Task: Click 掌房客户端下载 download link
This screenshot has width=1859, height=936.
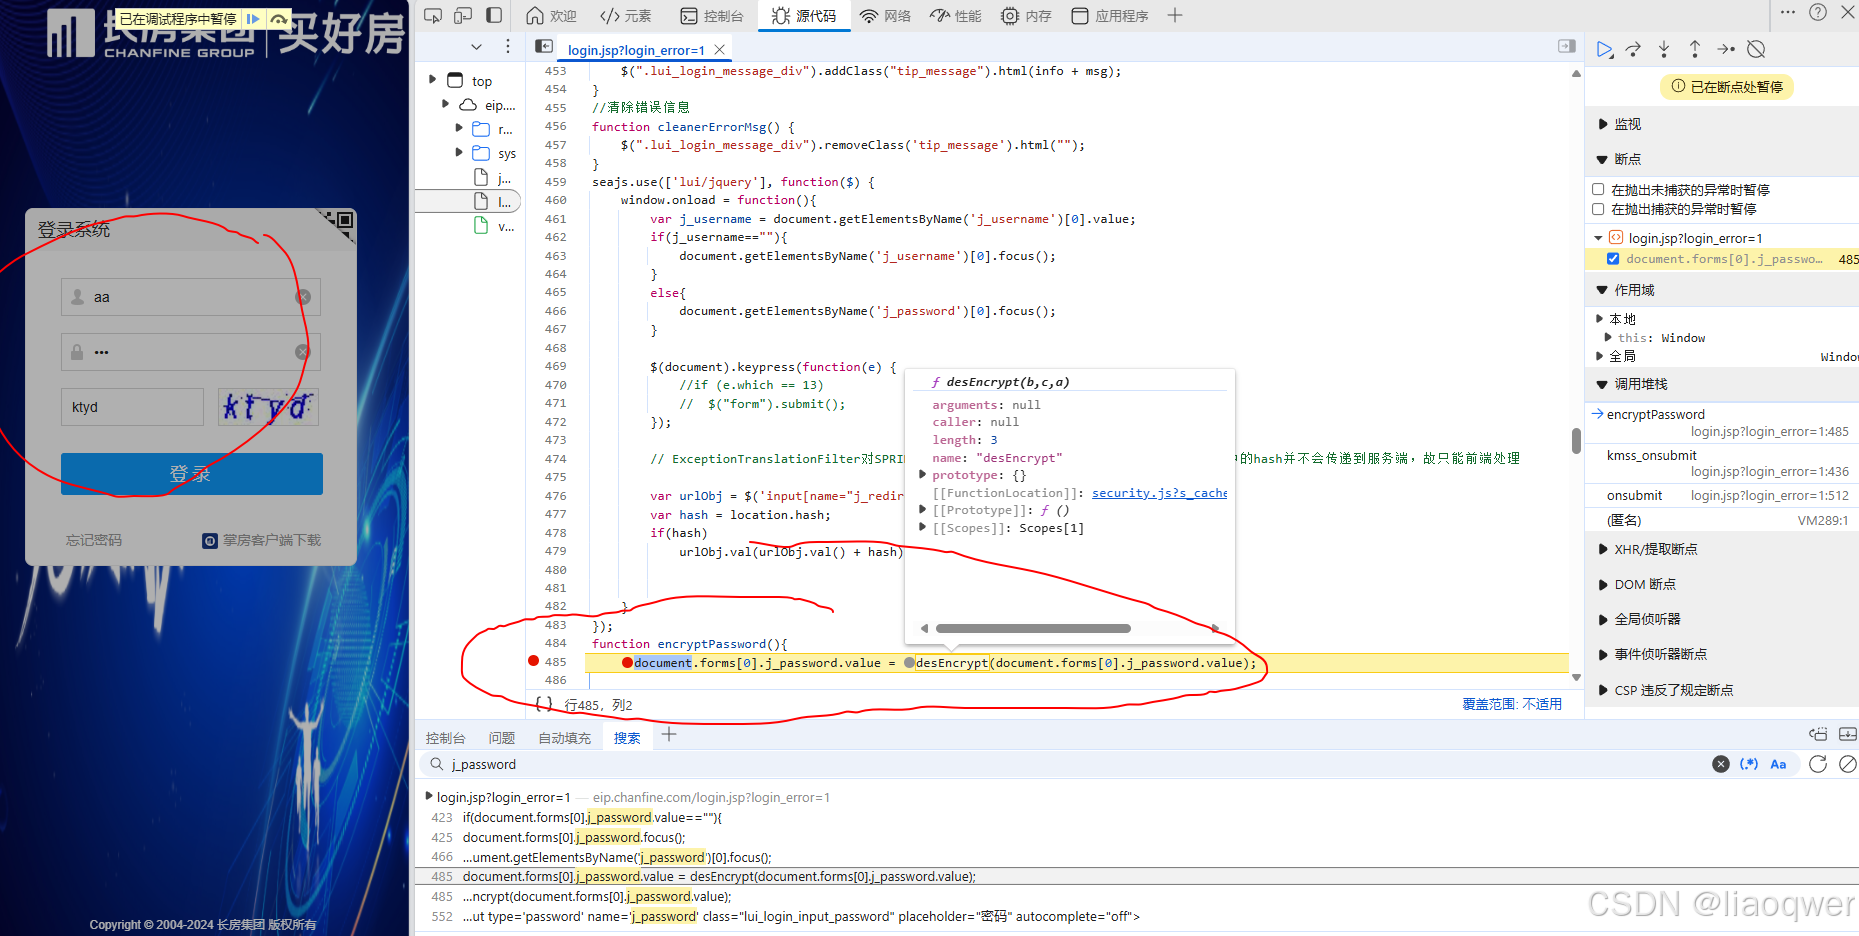Action: 262,540
